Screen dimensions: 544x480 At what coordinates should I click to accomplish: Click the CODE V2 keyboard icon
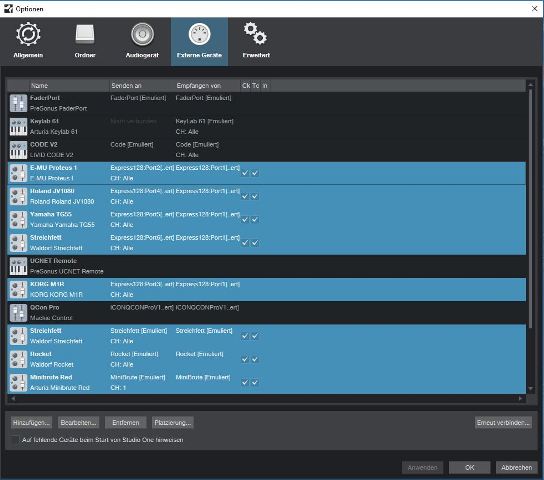[x=18, y=150]
